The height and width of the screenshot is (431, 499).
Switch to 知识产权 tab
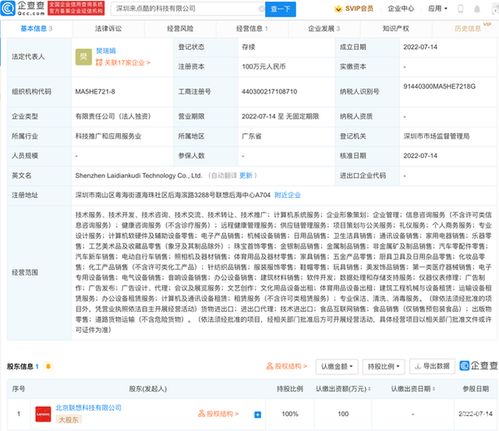click(396, 29)
